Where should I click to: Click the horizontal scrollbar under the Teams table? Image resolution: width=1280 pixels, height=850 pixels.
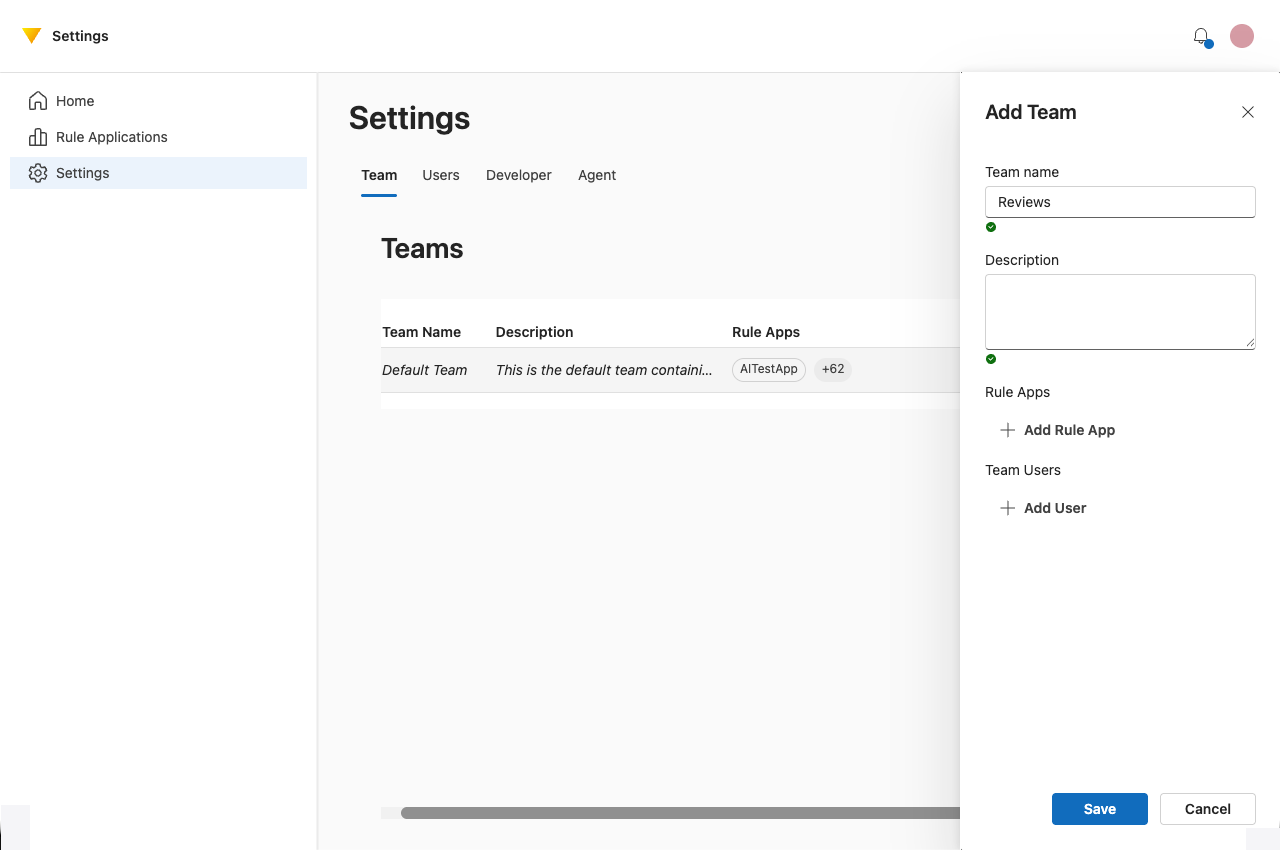click(x=670, y=813)
